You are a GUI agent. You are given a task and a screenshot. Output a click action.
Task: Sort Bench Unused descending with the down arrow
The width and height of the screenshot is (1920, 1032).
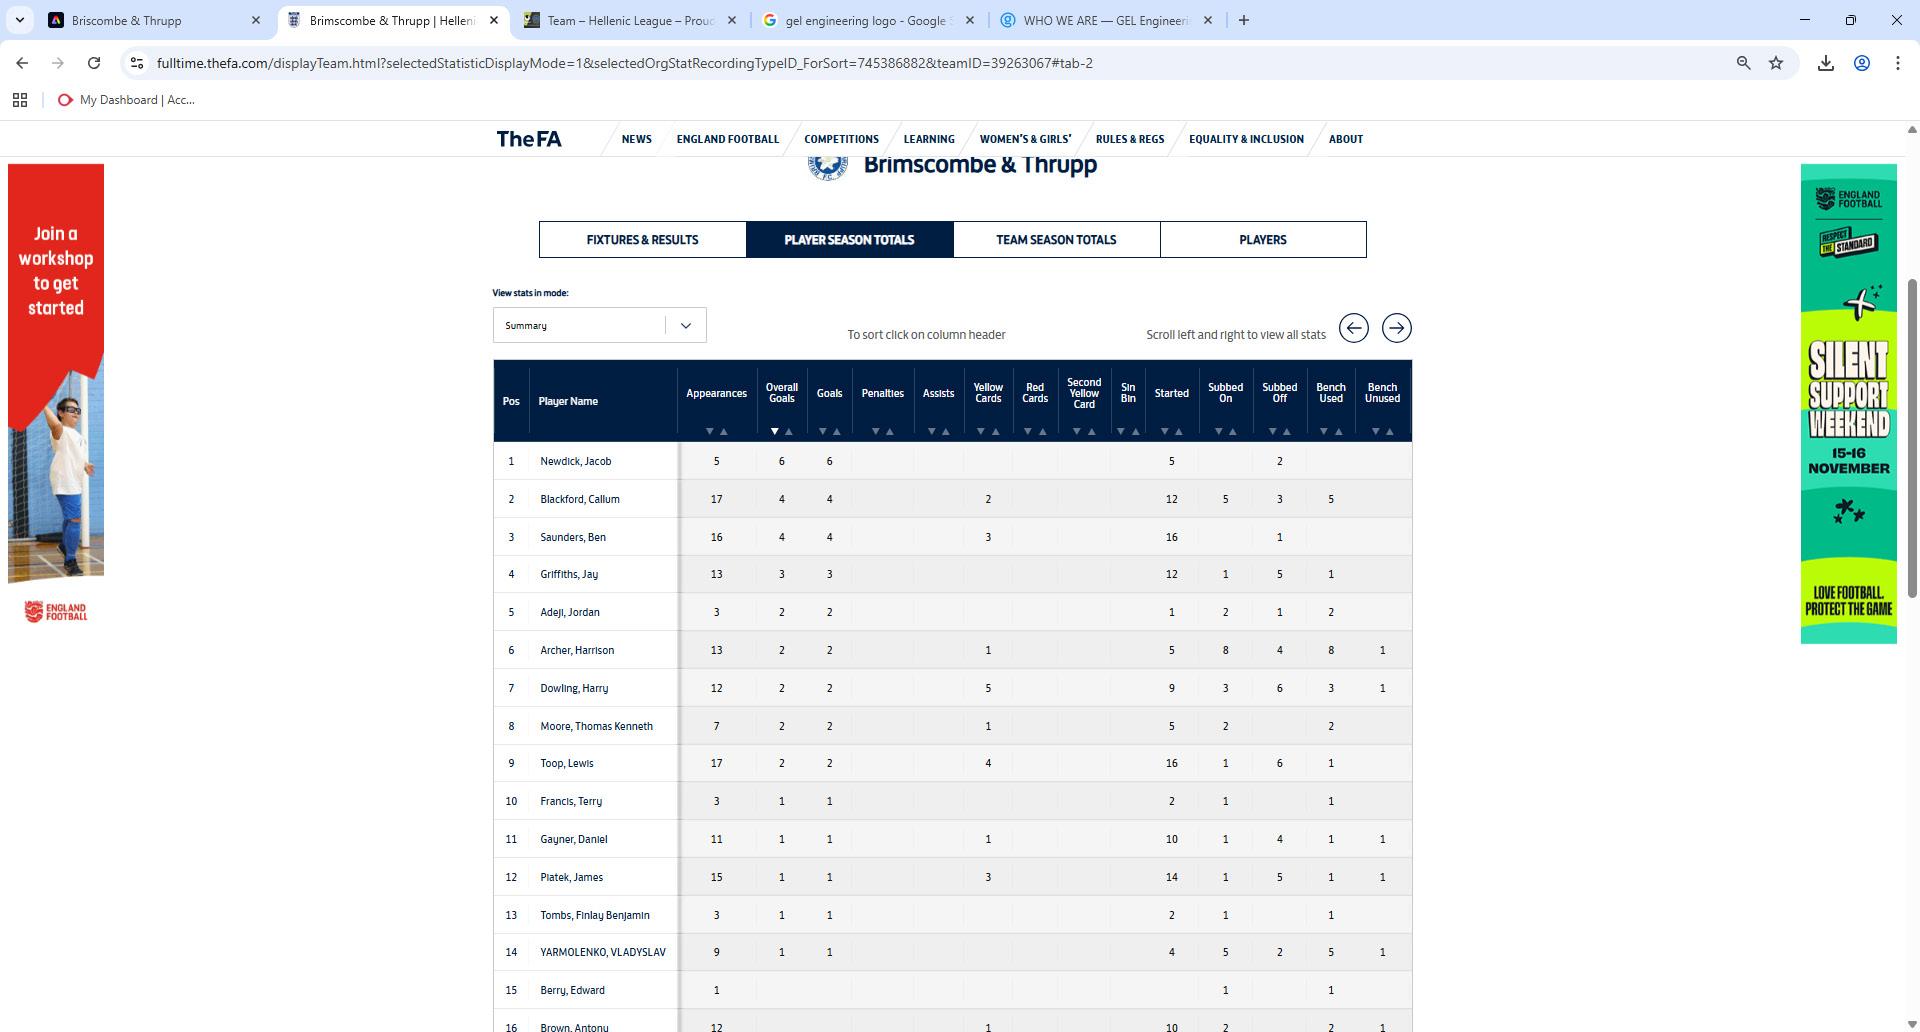tap(1375, 432)
